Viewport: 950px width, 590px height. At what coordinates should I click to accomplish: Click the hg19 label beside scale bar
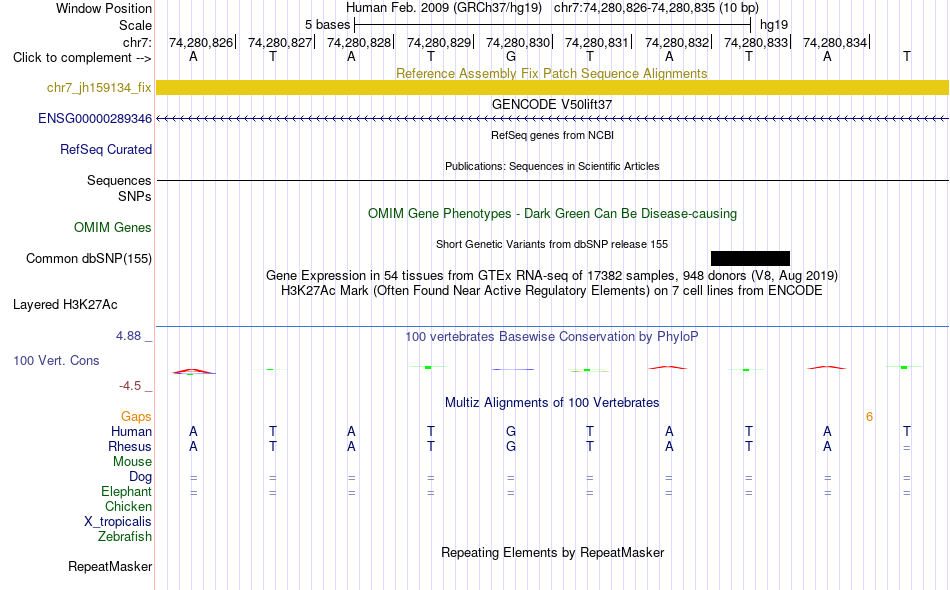(x=774, y=25)
